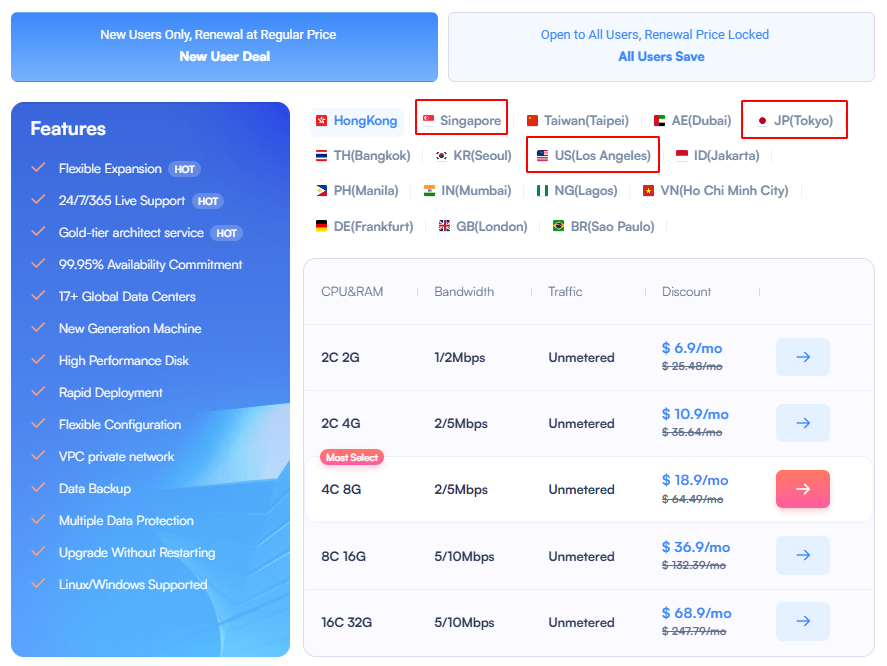Click the Most Select badge
The height and width of the screenshot is (666, 887).
pyautogui.click(x=352, y=457)
